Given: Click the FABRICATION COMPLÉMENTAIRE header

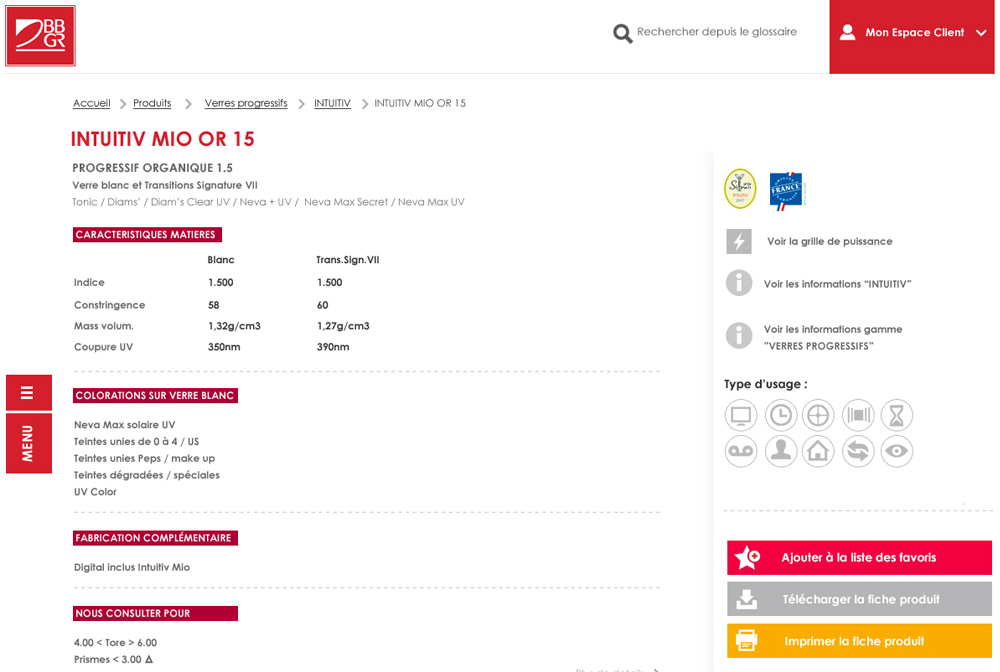Looking at the screenshot, I should 155,538.
